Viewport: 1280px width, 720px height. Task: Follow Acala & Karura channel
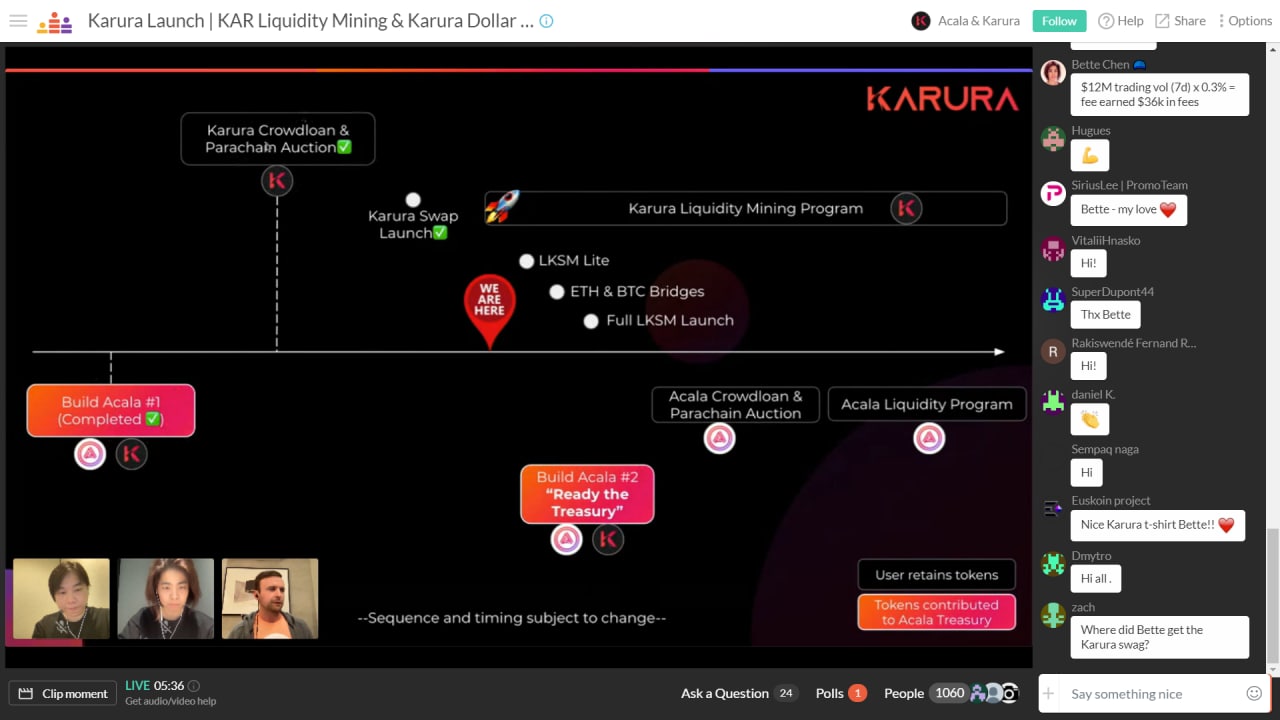coord(1059,21)
